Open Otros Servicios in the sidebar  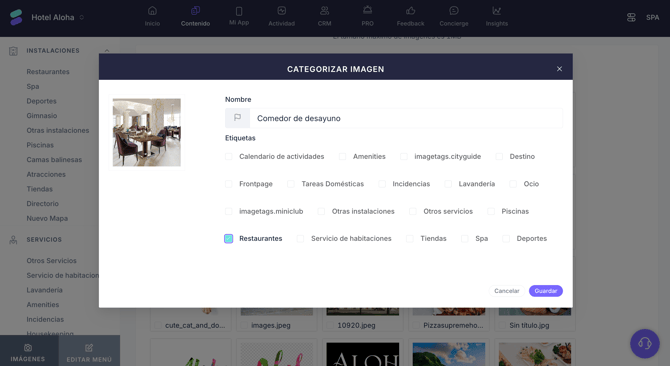(52, 261)
